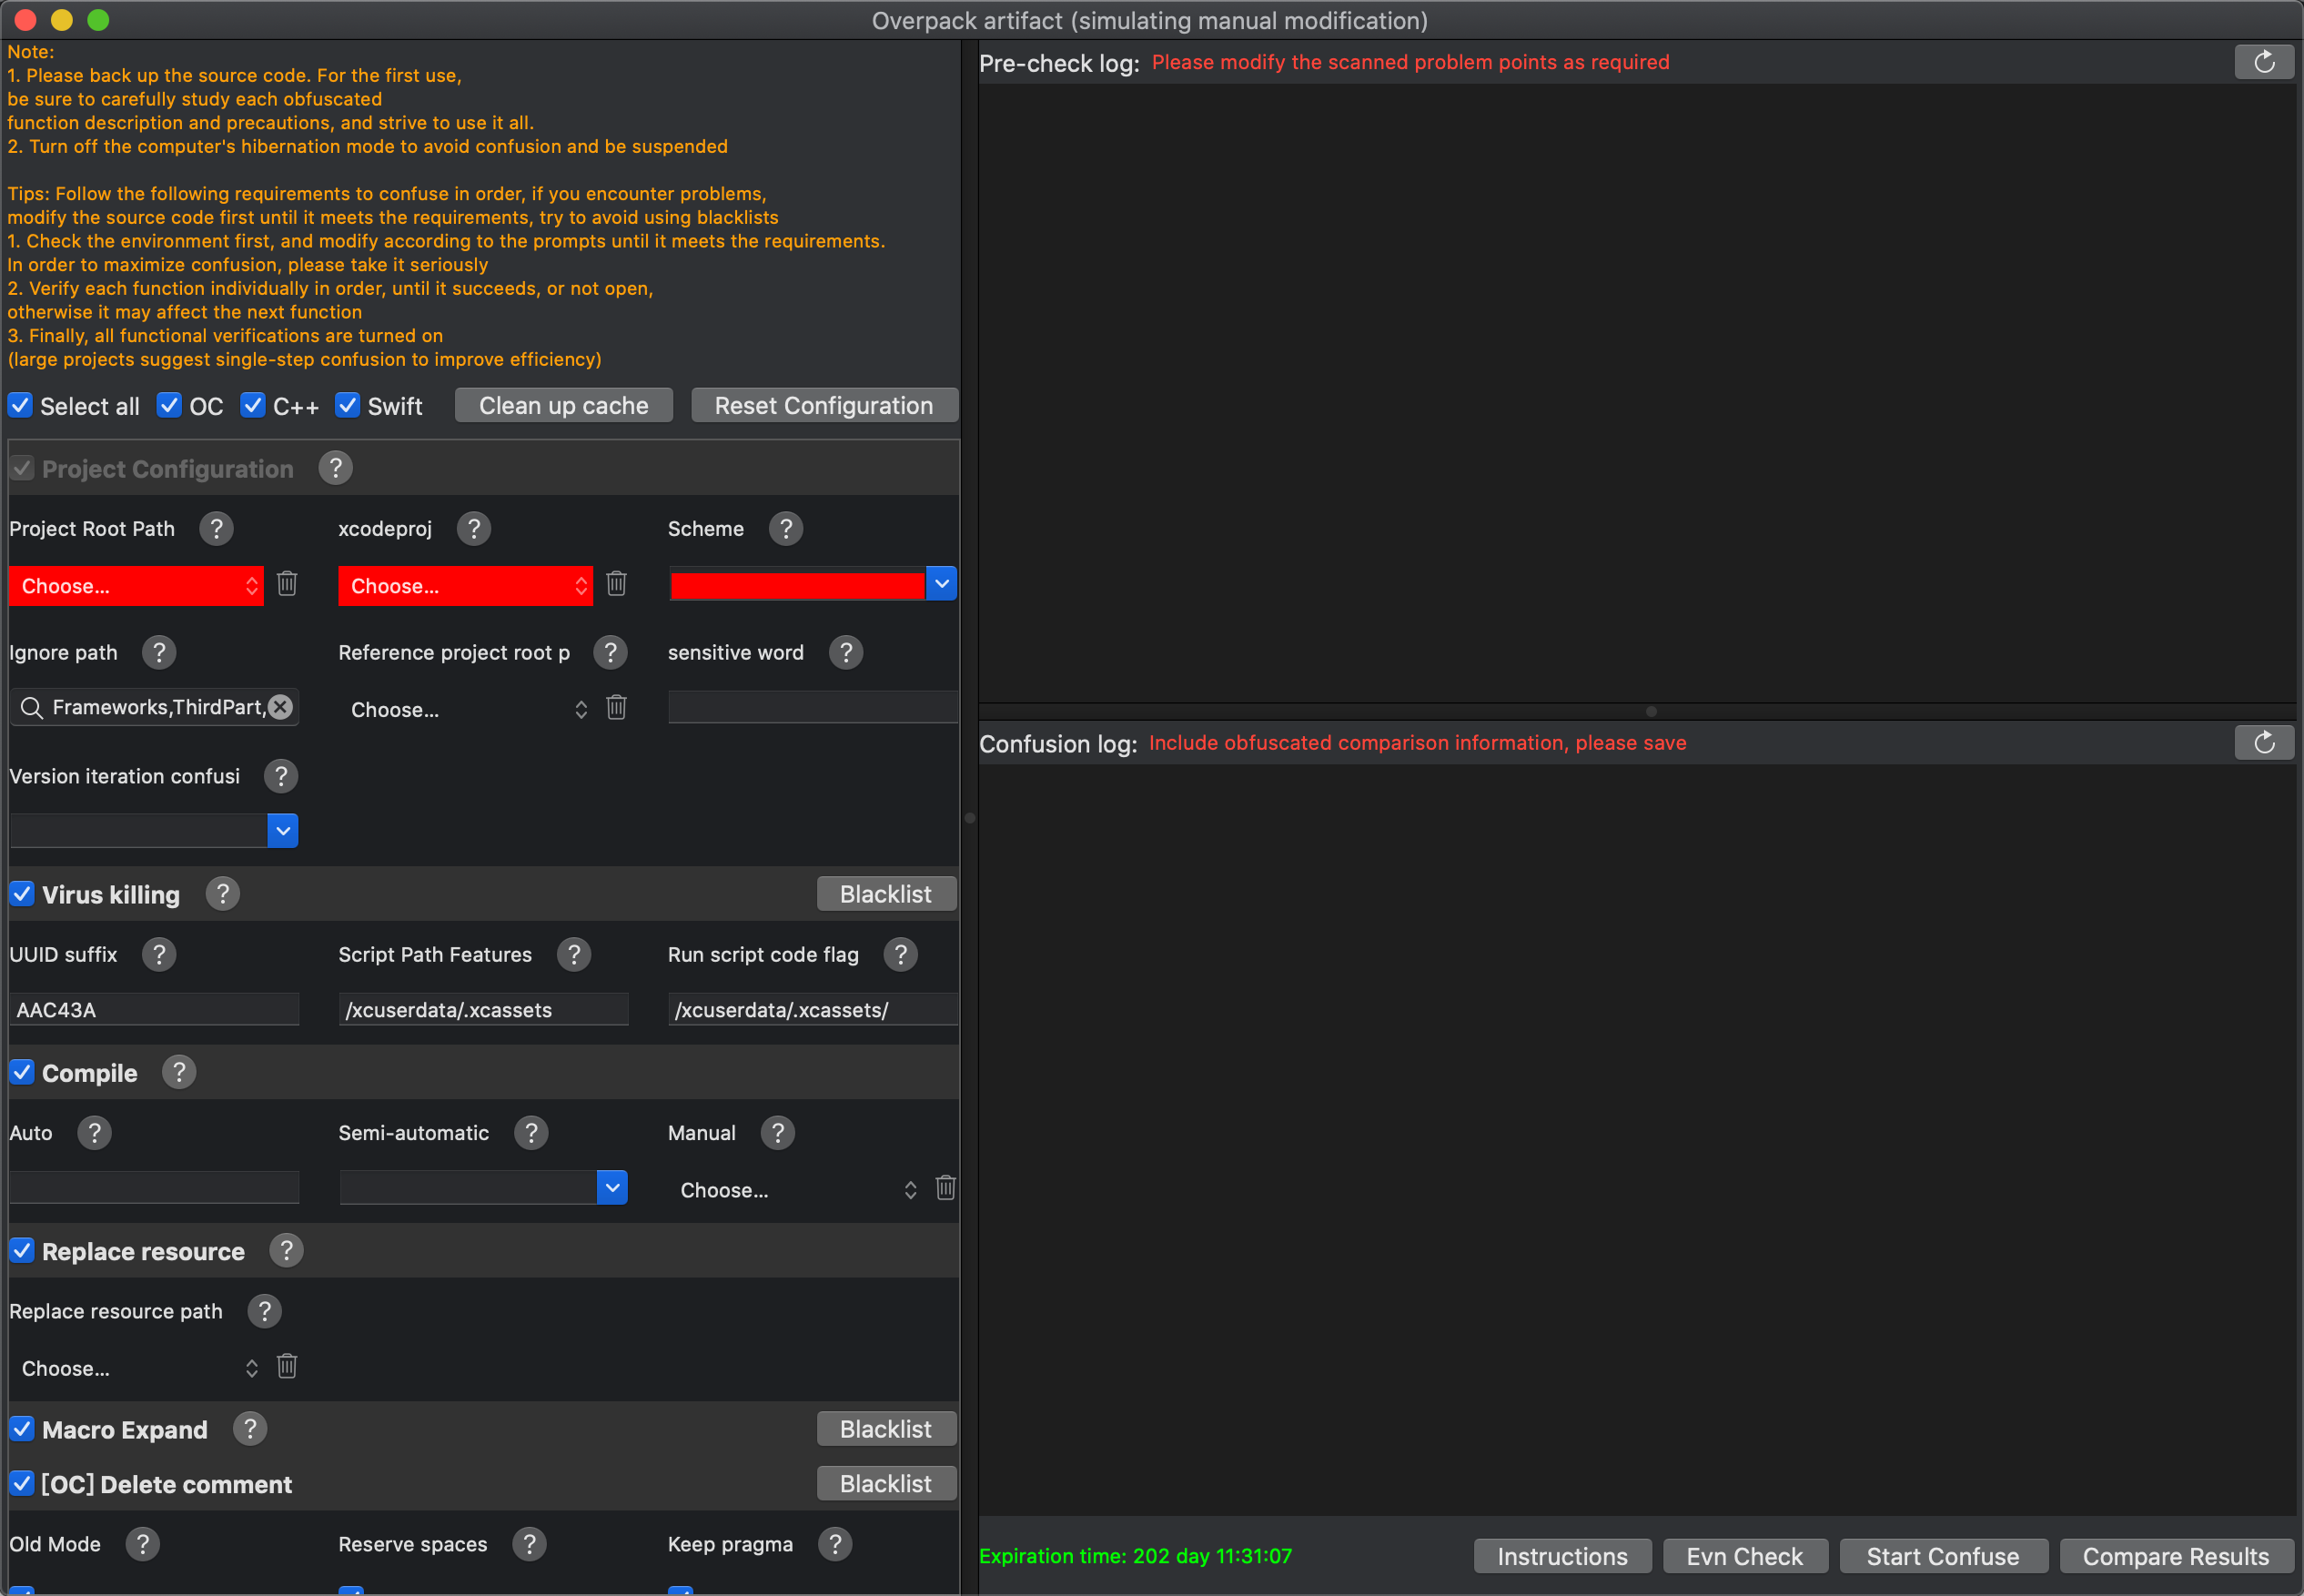The height and width of the screenshot is (1596, 2304).
Task: Uncheck the Swift checkbox
Action: pyautogui.click(x=347, y=406)
